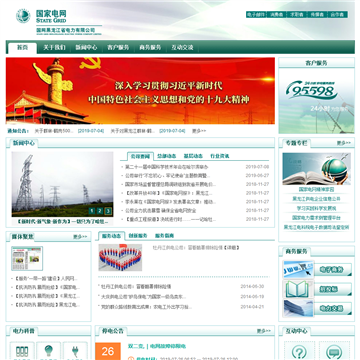Open the 新闻中心 navigation item
360x360 pixels.
(x=86, y=47)
